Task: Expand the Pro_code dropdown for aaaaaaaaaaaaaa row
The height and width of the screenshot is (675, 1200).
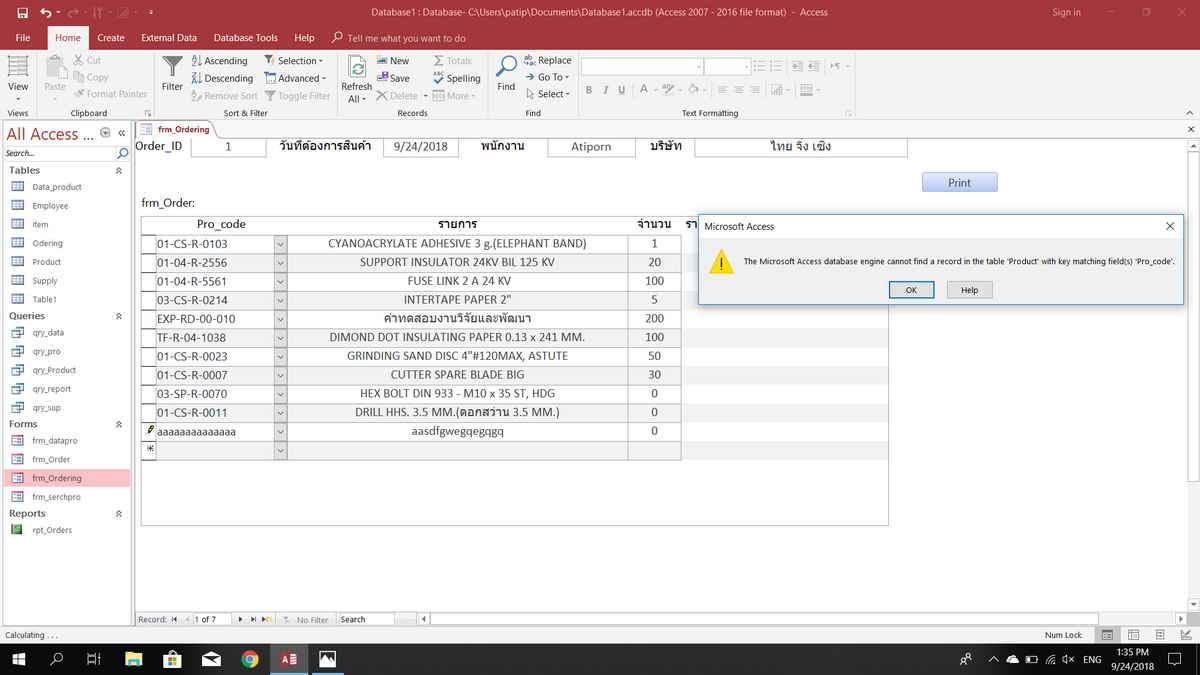Action: click(280, 432)
